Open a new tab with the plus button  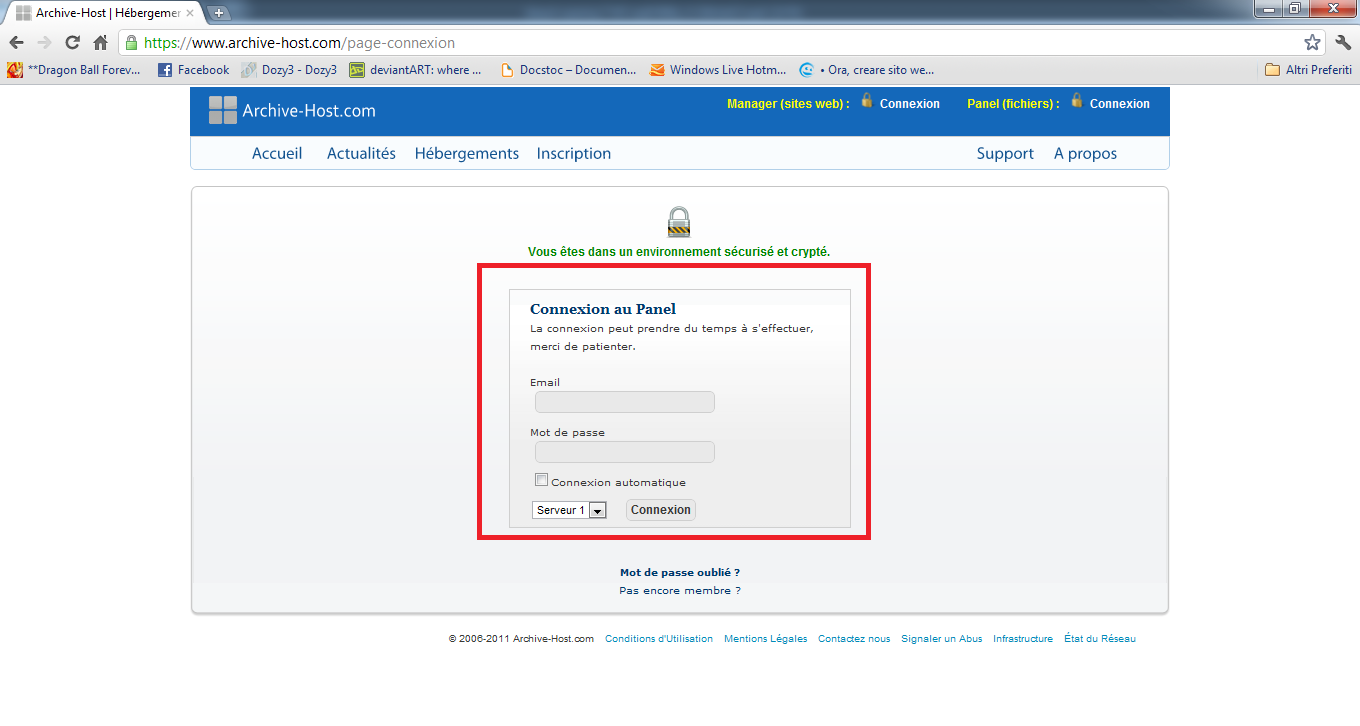[x=219, y=13]
